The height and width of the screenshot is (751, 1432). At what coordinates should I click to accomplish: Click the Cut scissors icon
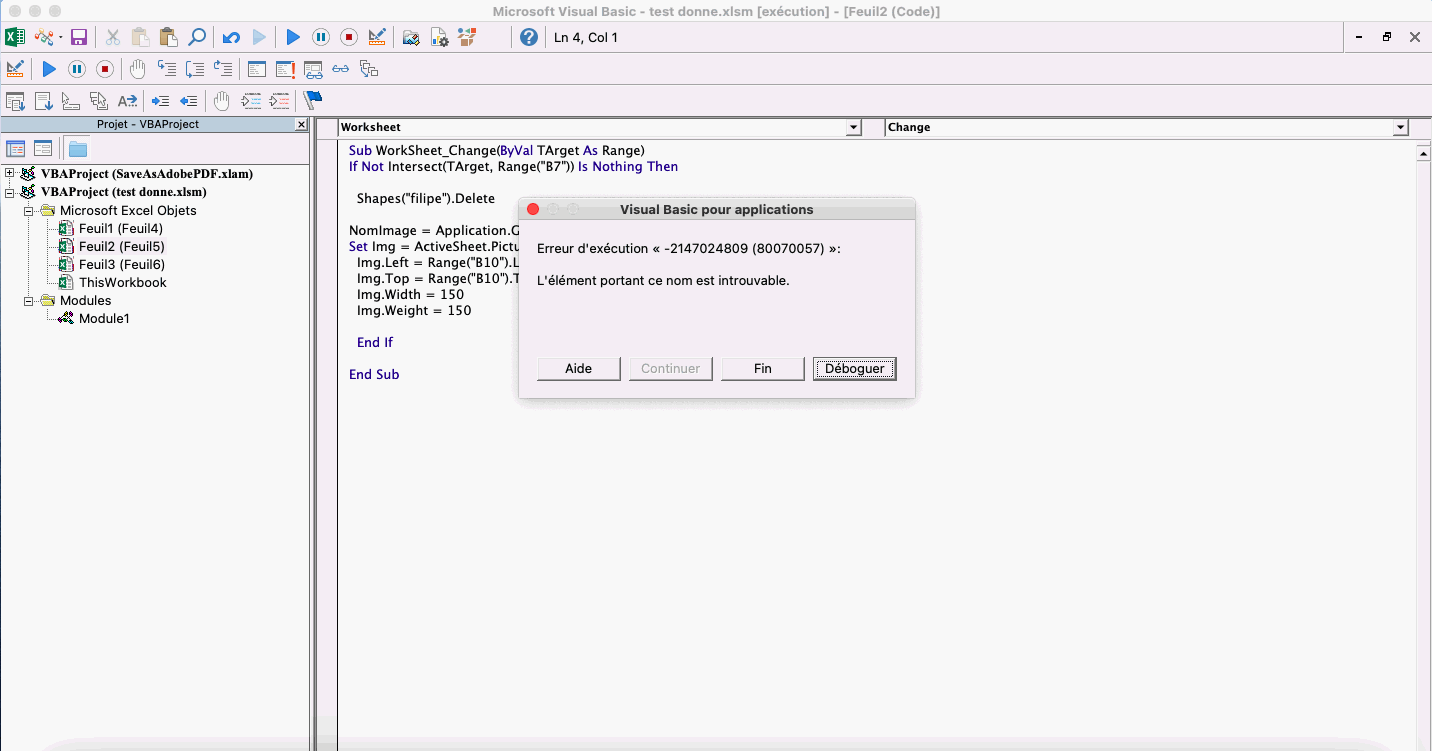pos(113,37)
